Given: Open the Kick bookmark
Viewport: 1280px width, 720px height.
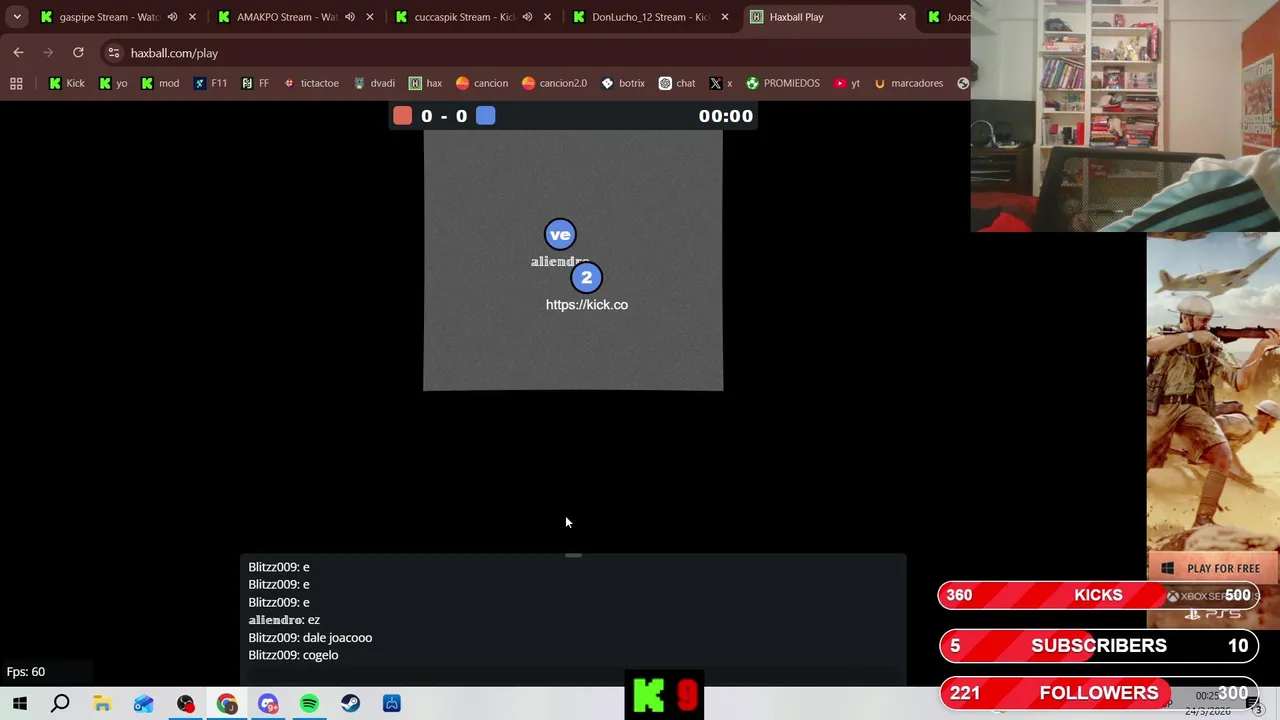Looking at the screenshot, I should [66, 83].
